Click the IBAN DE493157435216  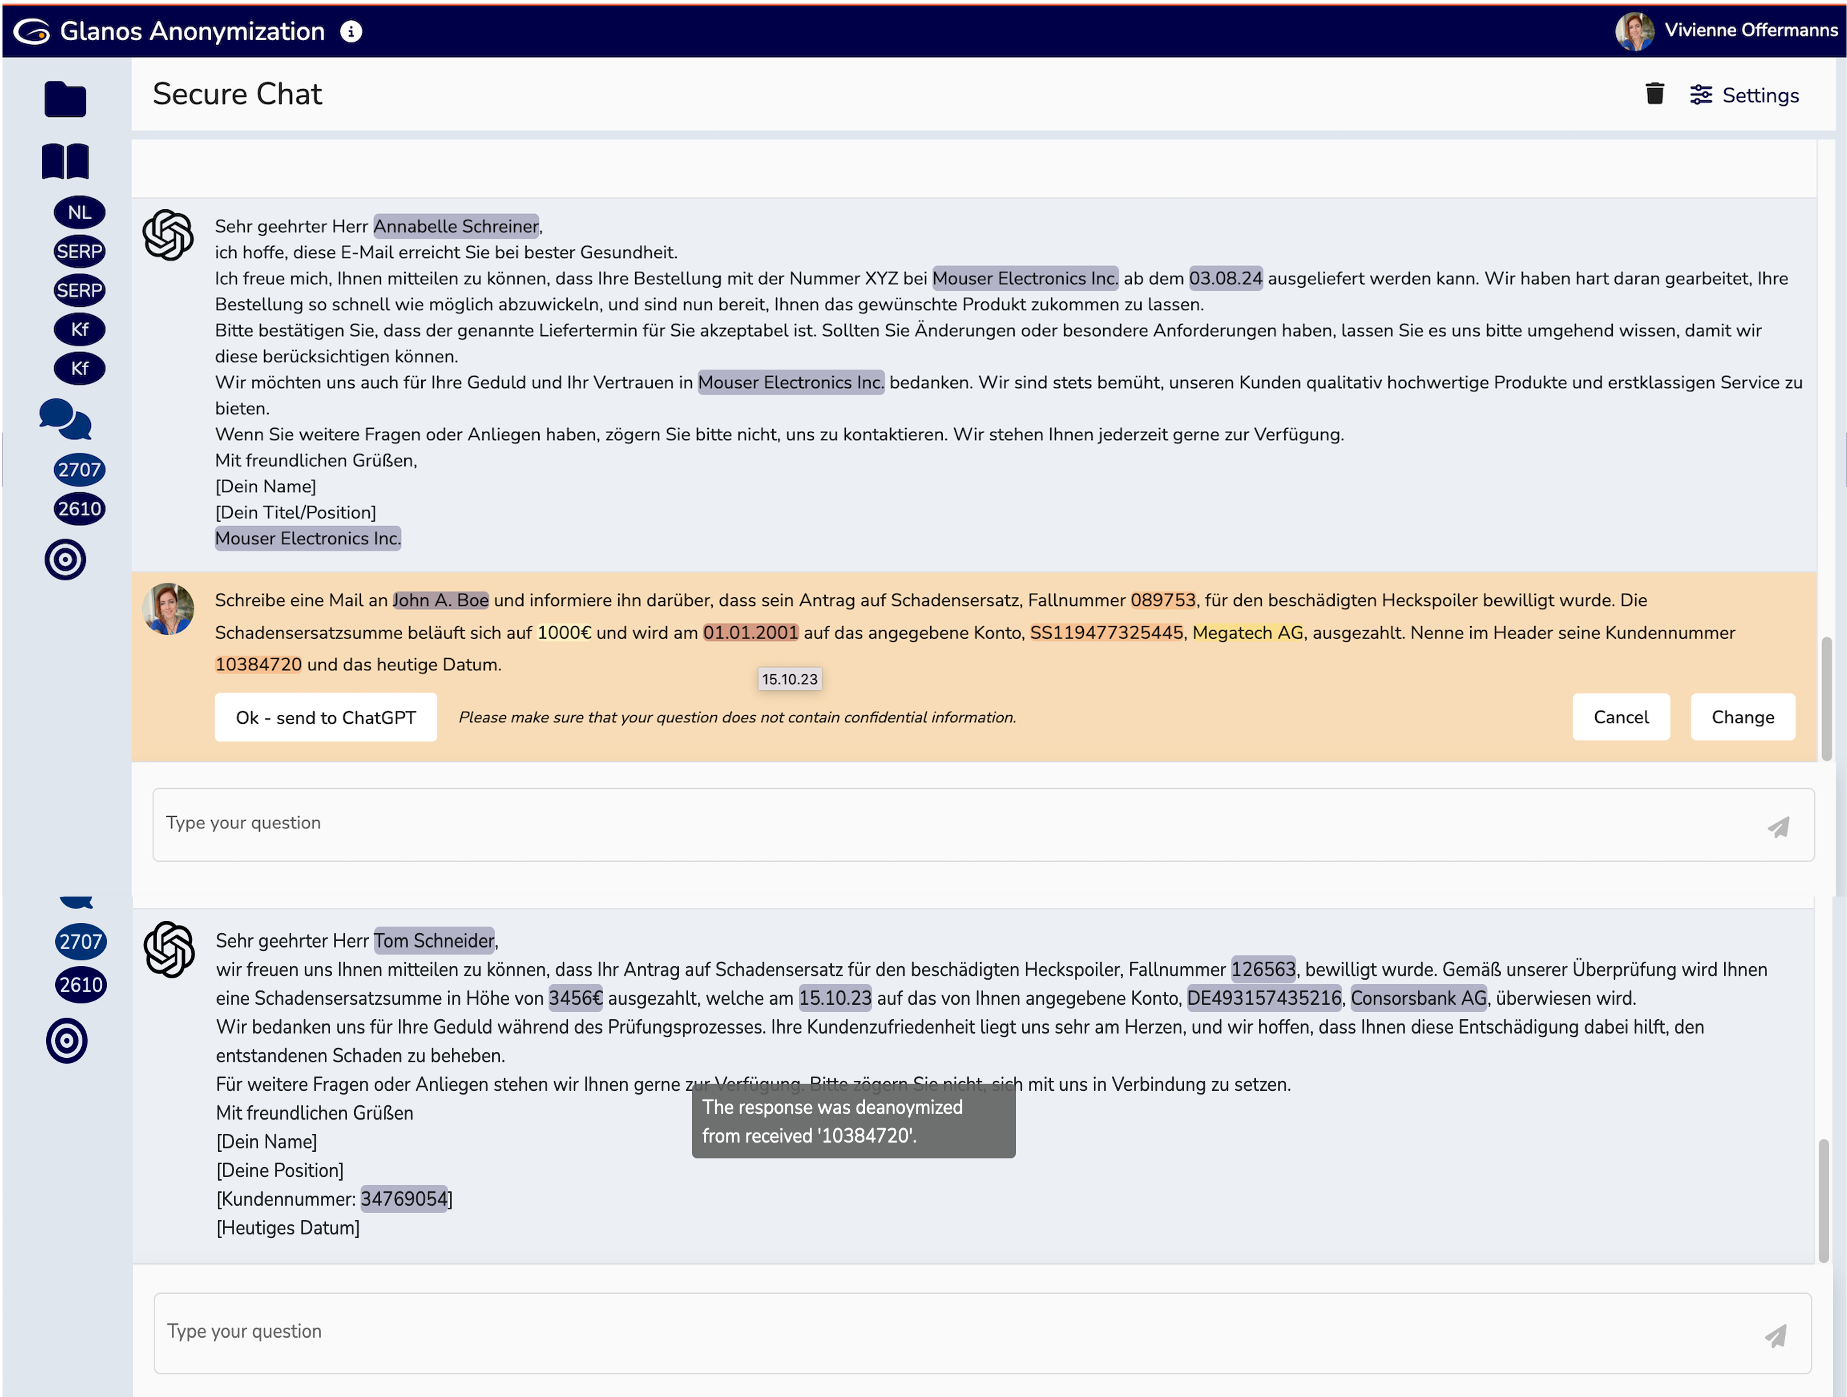1264,998
